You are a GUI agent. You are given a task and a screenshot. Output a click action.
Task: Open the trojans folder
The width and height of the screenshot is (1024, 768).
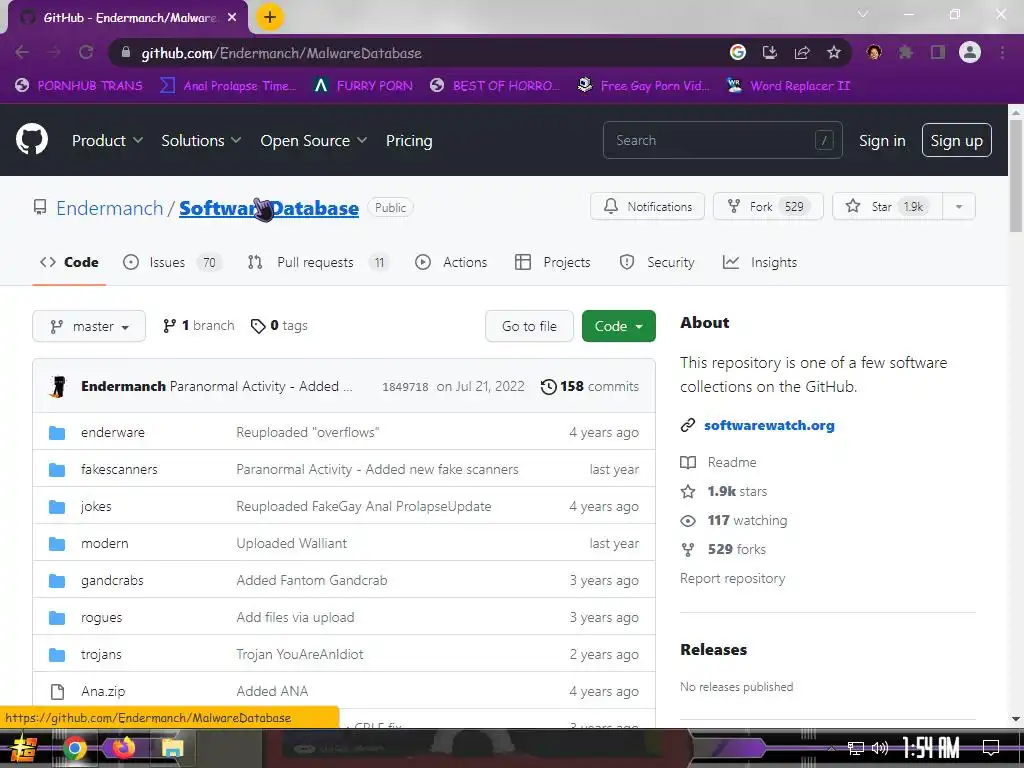101,654
